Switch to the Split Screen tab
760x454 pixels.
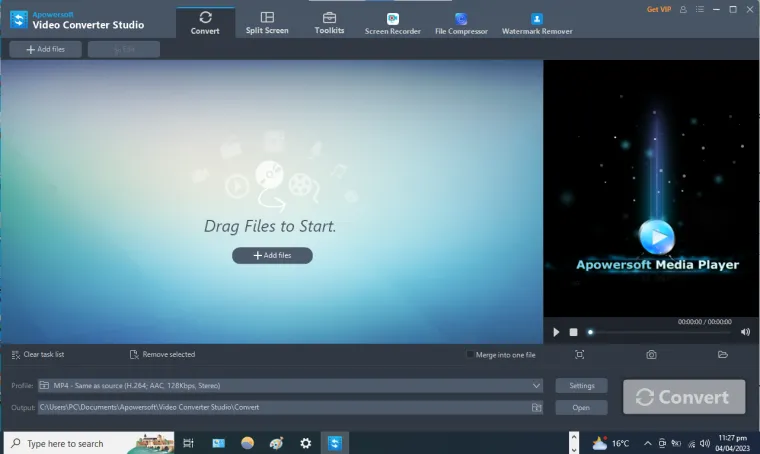[x=267, y=23]
